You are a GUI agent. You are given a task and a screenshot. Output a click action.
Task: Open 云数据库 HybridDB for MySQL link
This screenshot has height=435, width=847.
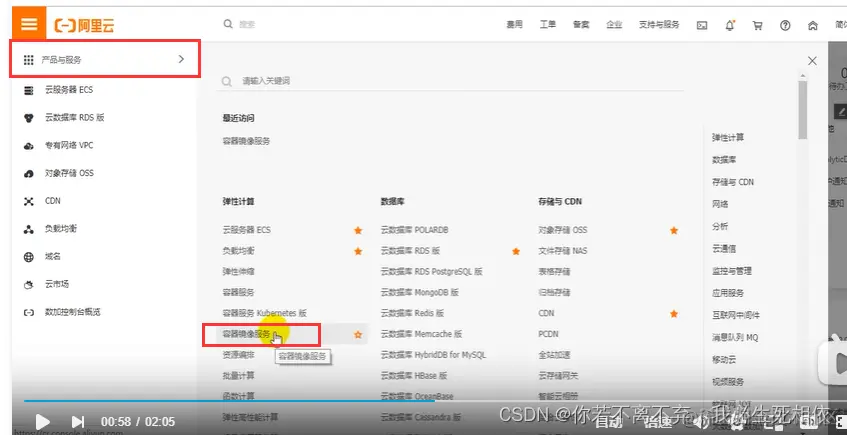pyautogui.click(x=433, y=355)
